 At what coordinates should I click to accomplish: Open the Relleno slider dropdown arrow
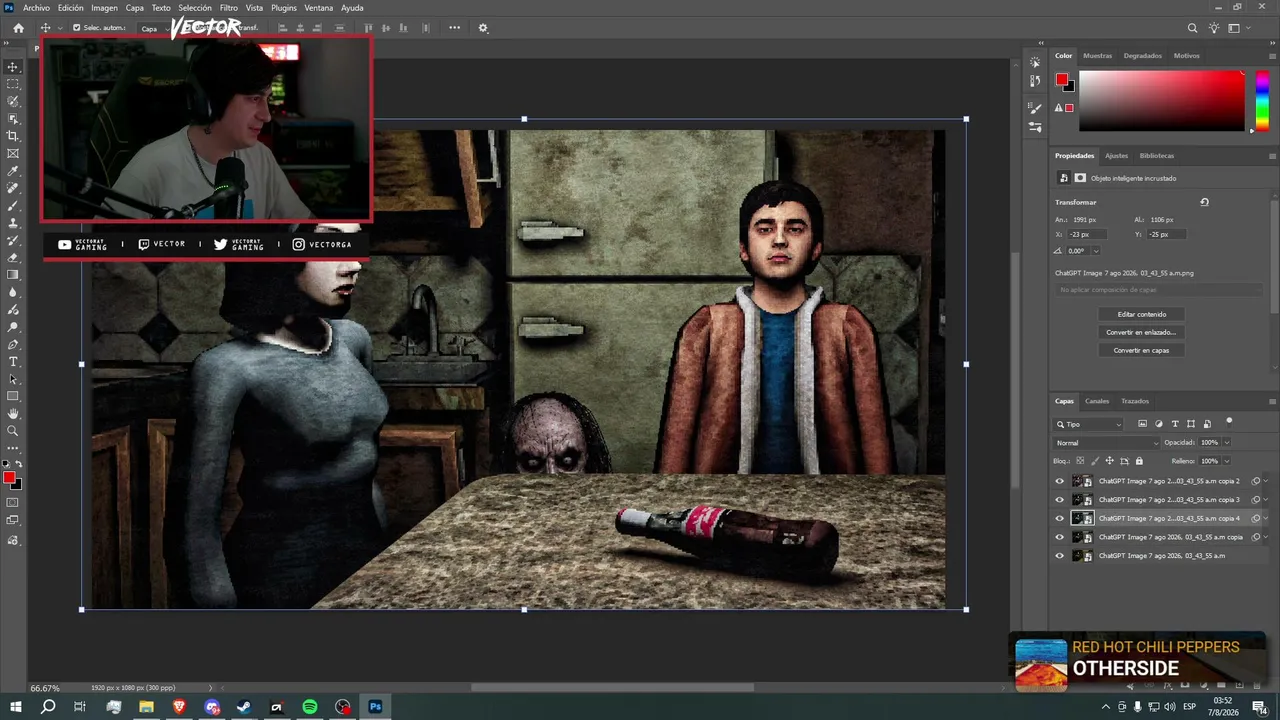pos(1227,461)
